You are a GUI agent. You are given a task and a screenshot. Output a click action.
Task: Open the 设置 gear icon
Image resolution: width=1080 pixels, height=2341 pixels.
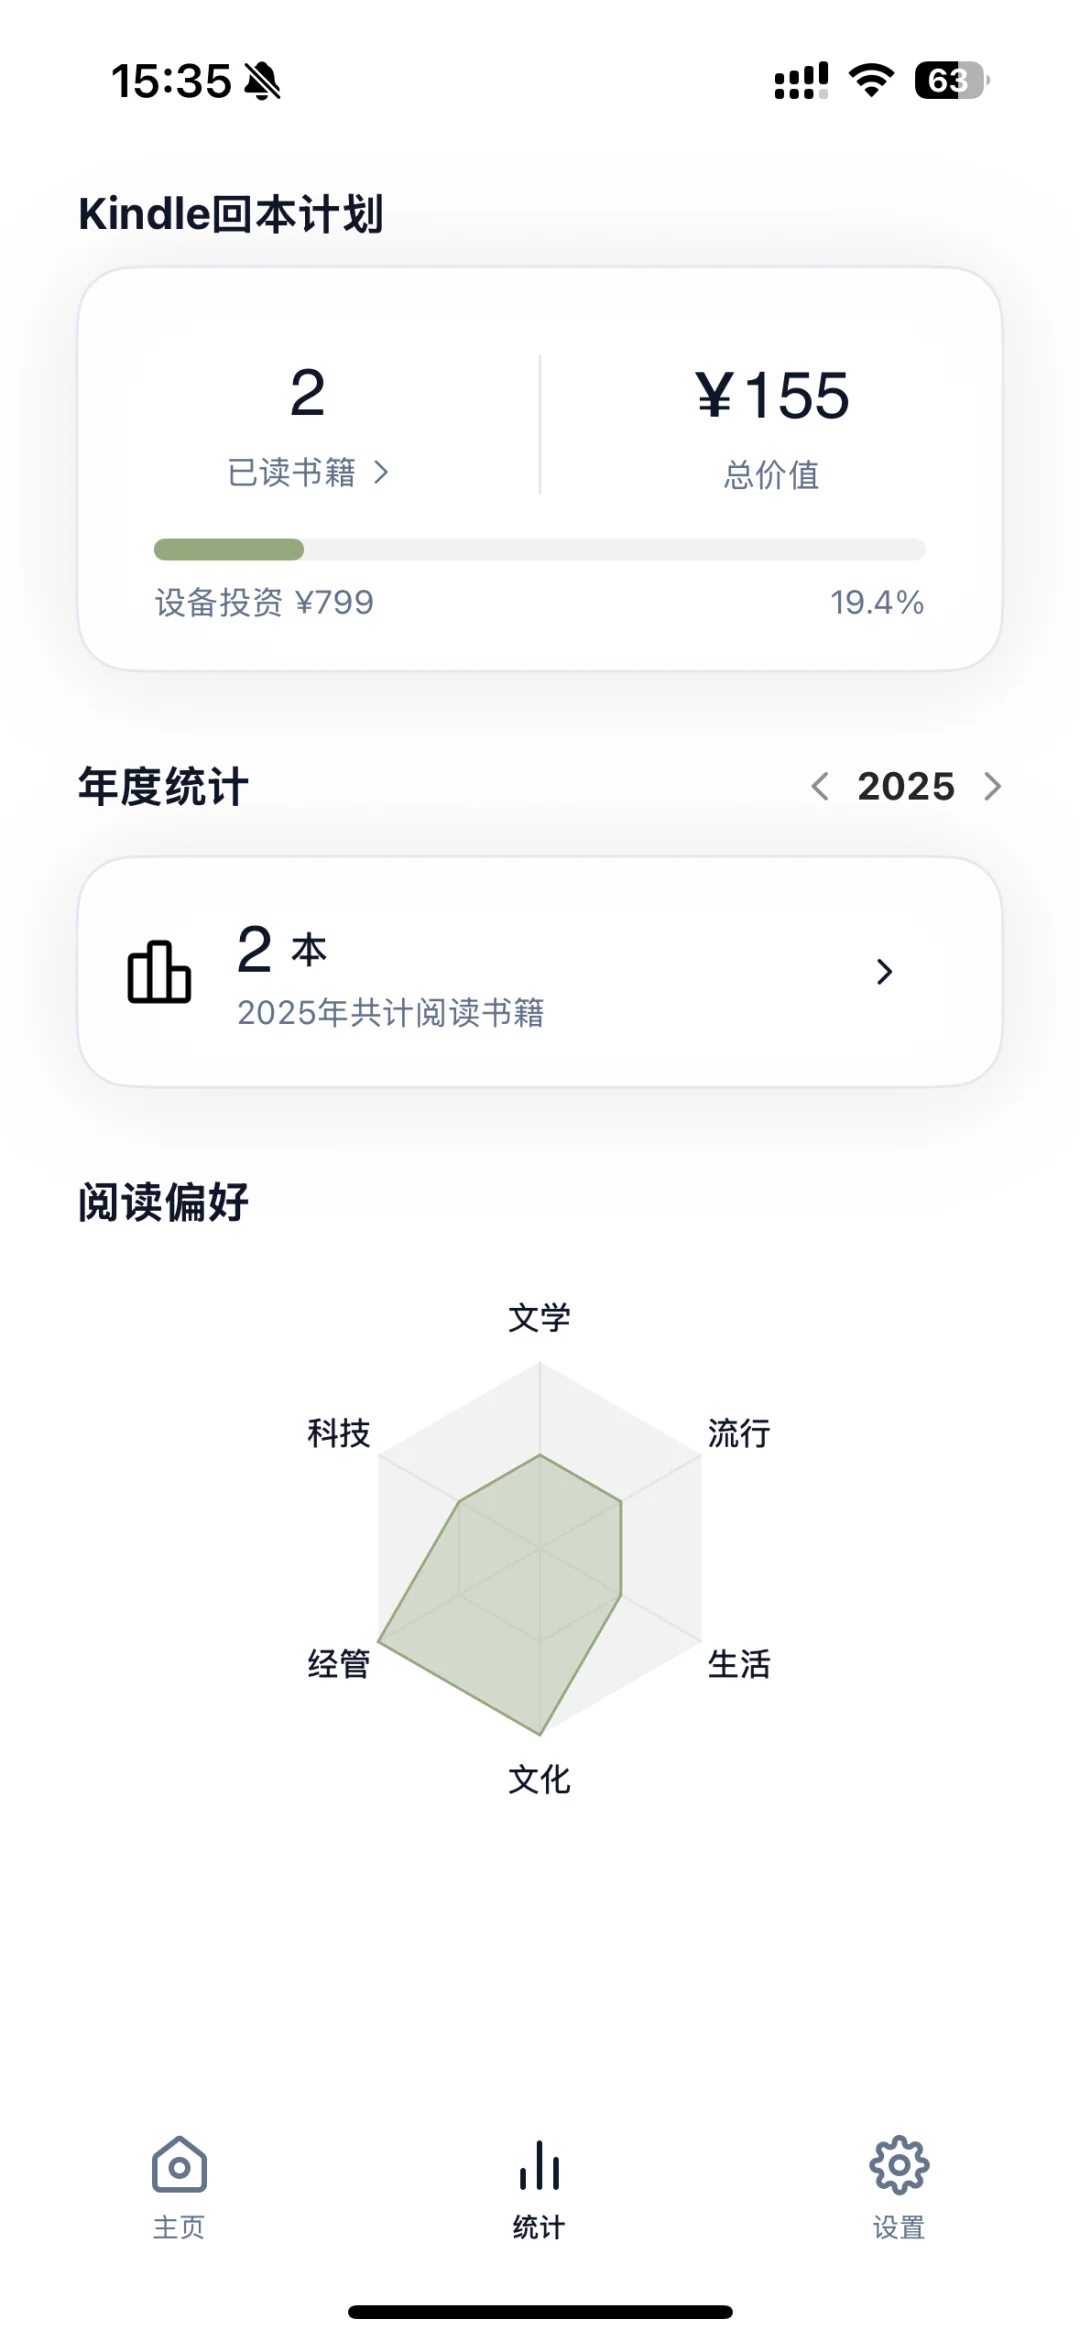click(x=899, y=2165)
